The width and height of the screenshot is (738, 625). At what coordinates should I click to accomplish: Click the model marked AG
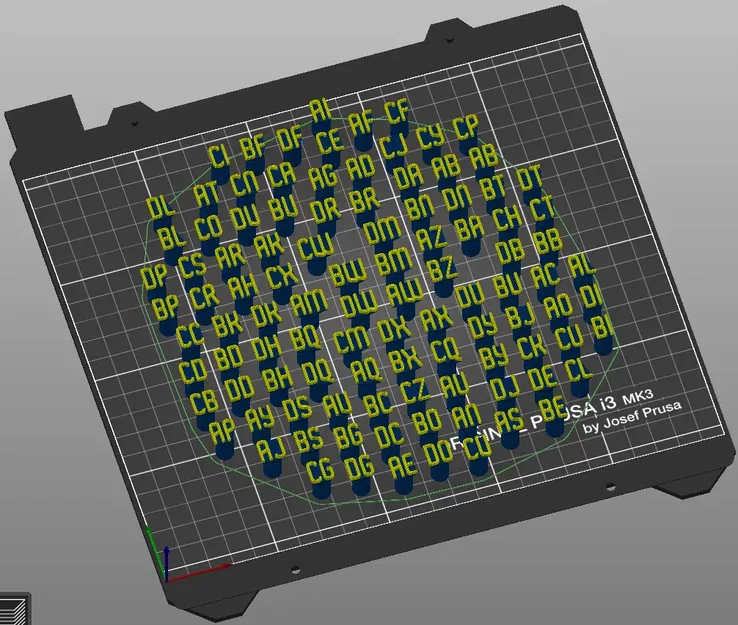click(323, 178)
